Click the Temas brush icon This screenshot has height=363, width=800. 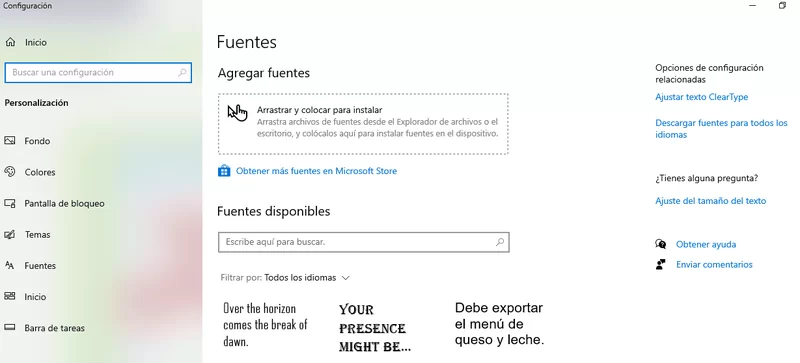pyautogui.click(x=10, y=234)
